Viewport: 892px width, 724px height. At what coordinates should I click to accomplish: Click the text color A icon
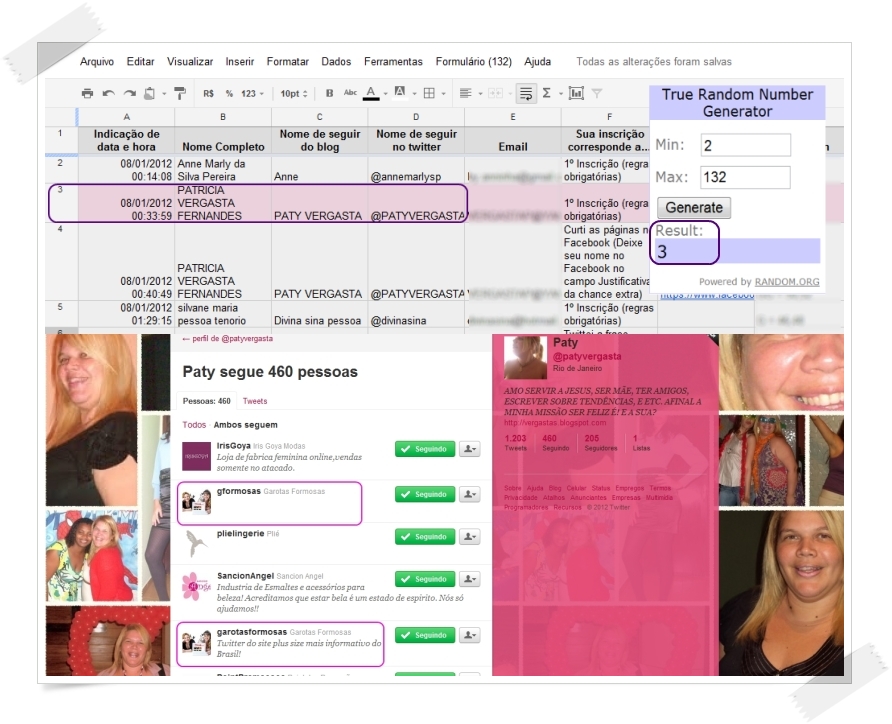(x=371, y=93)
